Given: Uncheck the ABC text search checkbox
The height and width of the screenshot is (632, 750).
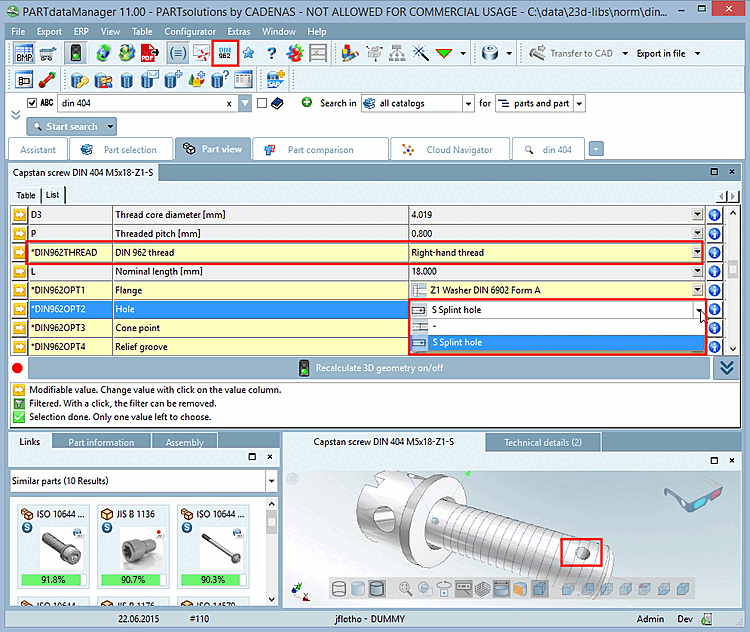Looking at the screenshot, I should (x=32, y=103).
